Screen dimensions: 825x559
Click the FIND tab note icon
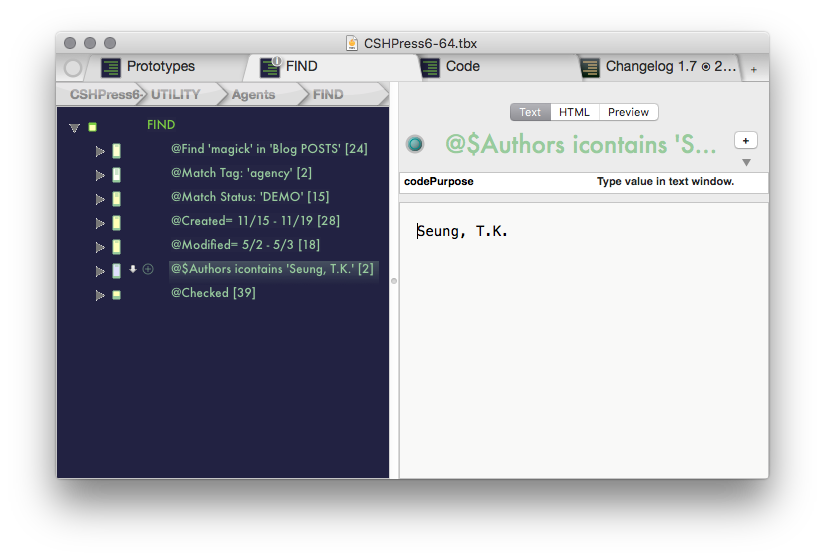coord(270,67)
